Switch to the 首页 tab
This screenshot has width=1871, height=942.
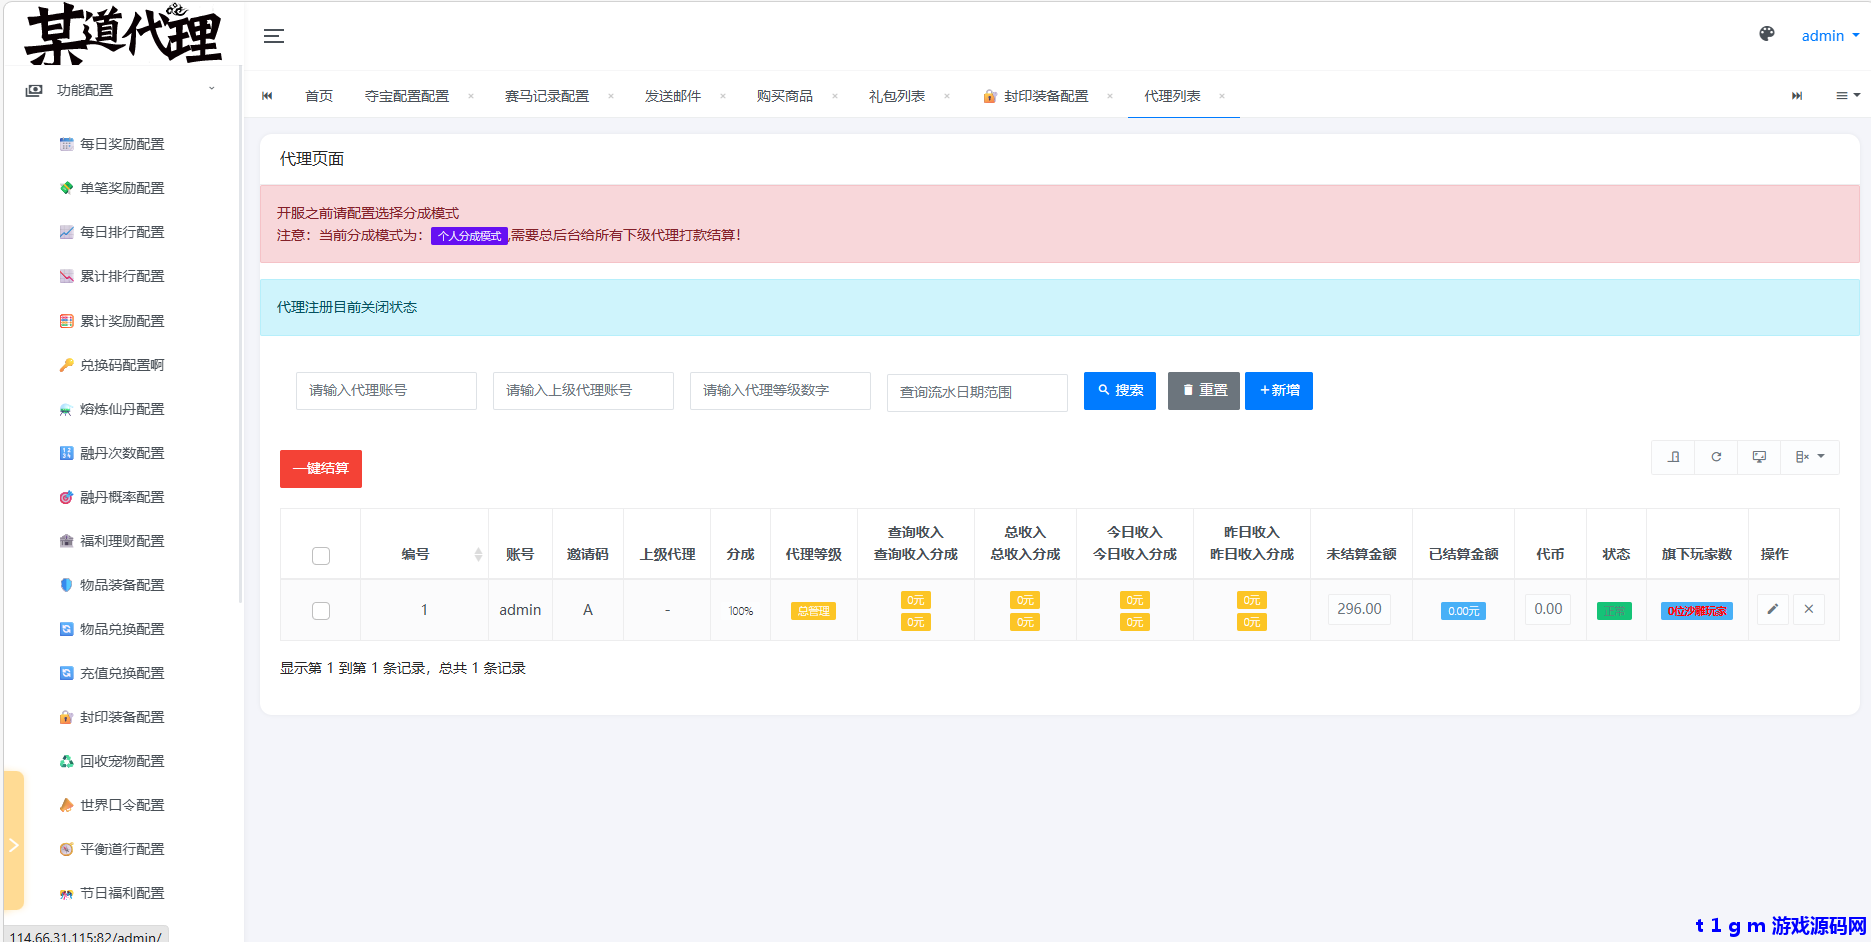tap(319, 96)
